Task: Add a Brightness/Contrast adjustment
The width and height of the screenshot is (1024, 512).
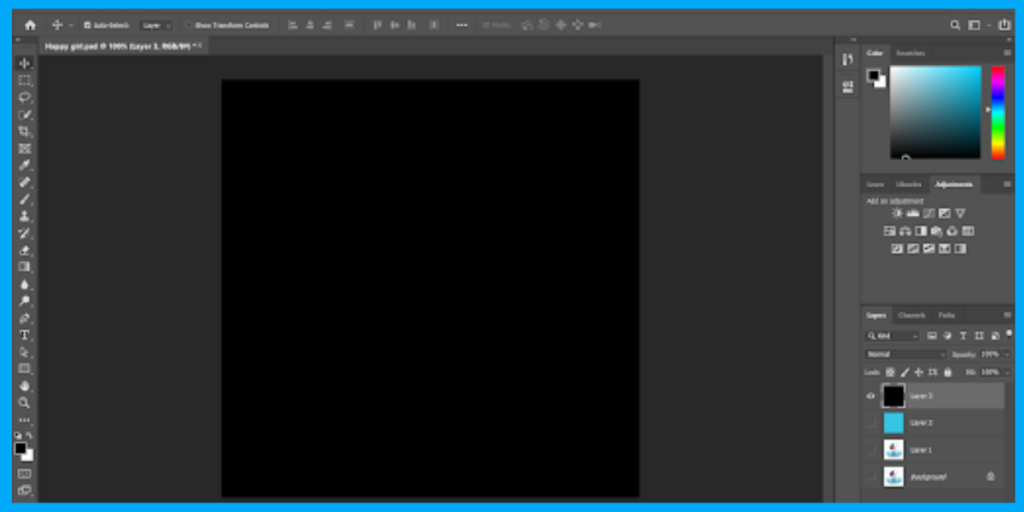Action: pyautogui.click(x=897, y=214)
